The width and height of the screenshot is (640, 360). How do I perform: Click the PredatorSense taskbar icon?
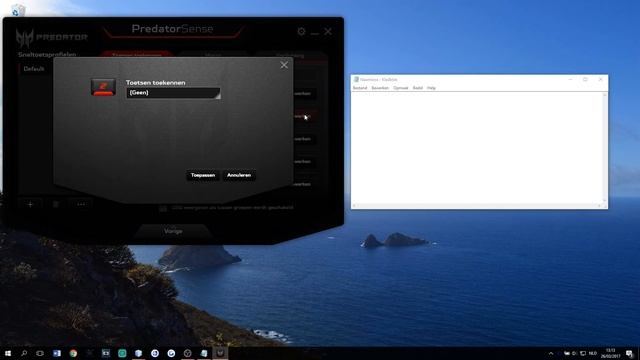(220, 353)
